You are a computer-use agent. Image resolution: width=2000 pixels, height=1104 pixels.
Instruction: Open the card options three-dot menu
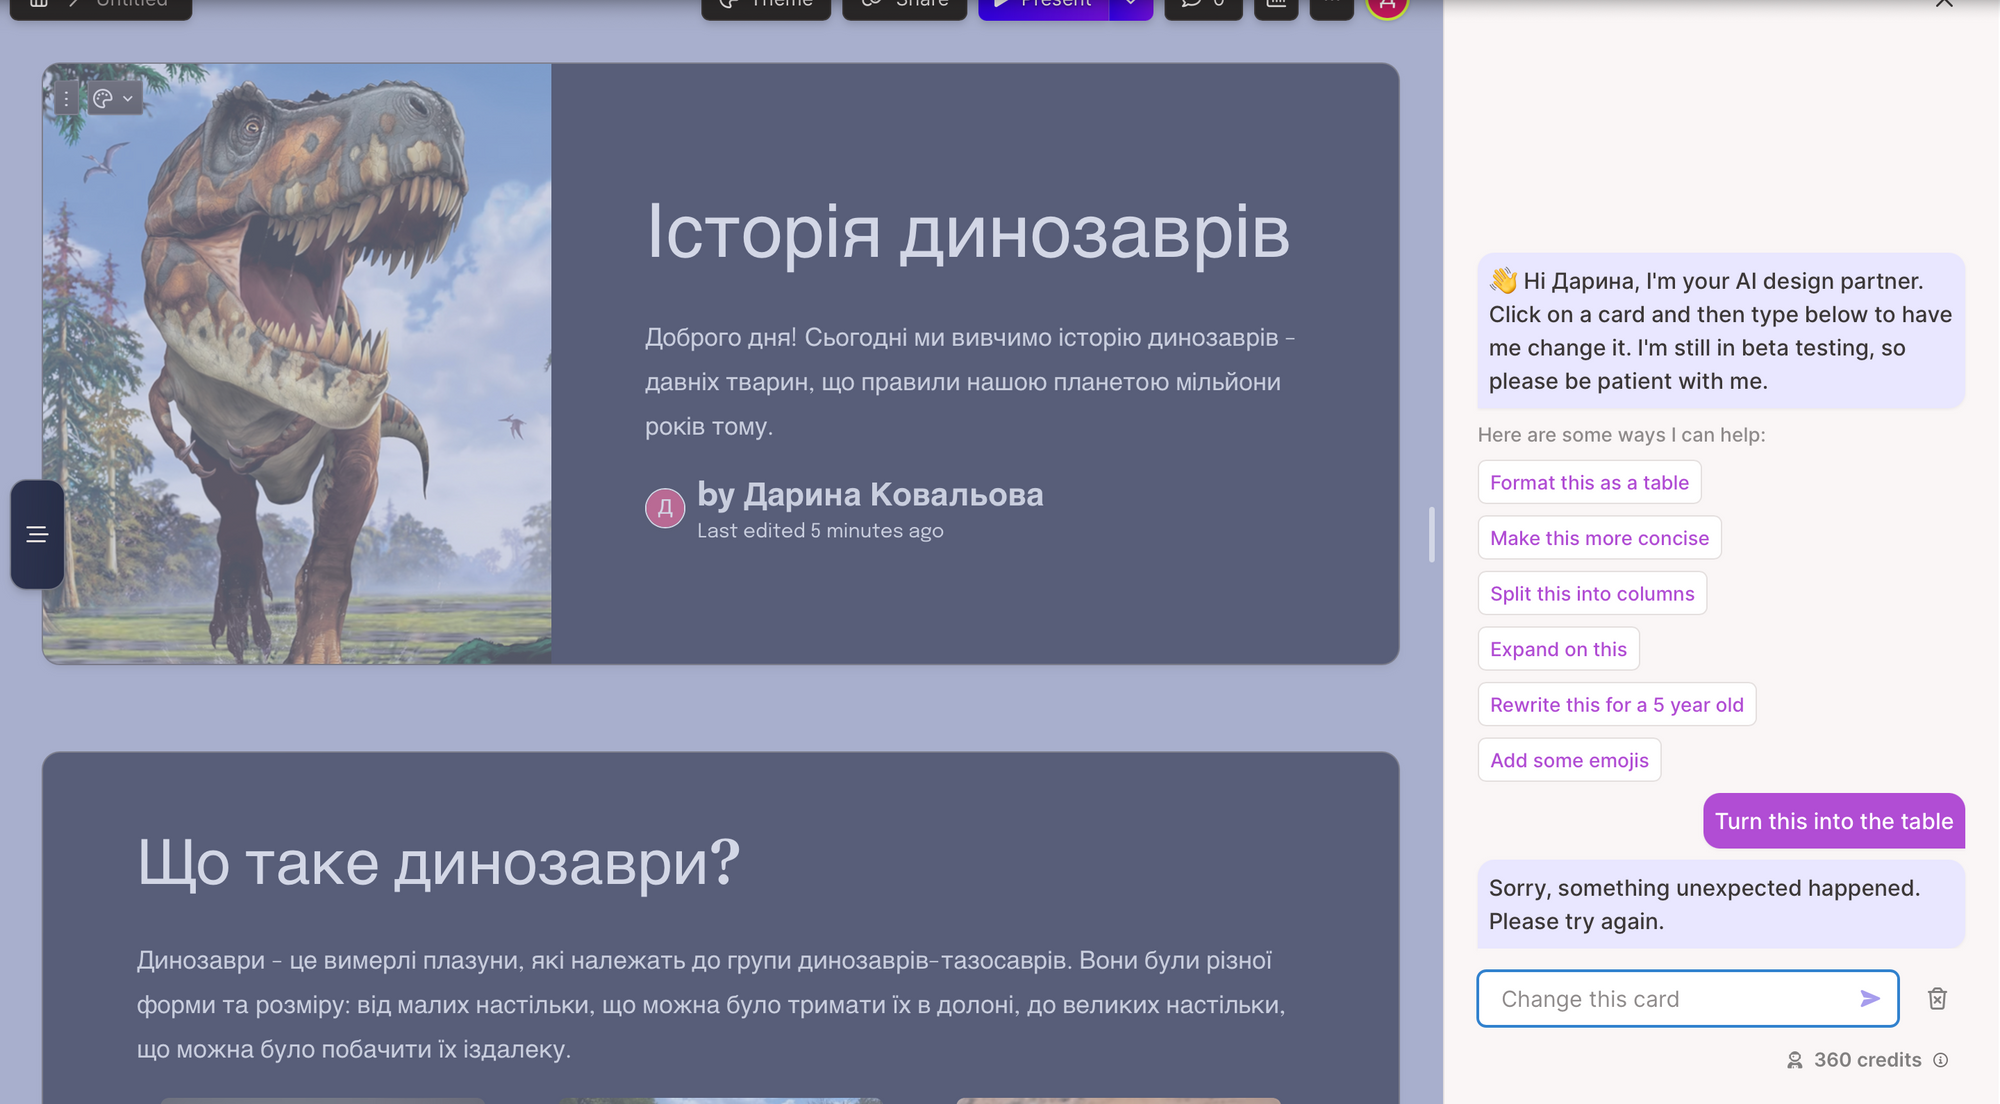66,98
